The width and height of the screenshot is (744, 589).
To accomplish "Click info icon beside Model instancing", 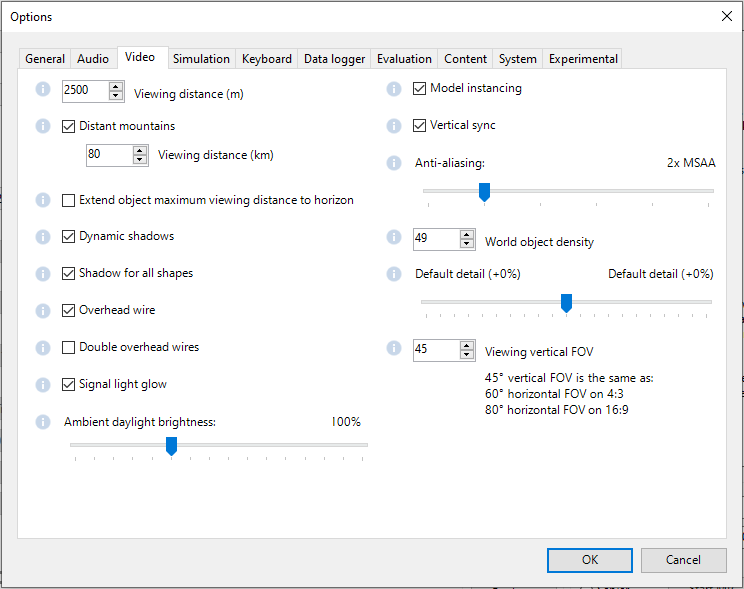I will click(x=394, y=89).
